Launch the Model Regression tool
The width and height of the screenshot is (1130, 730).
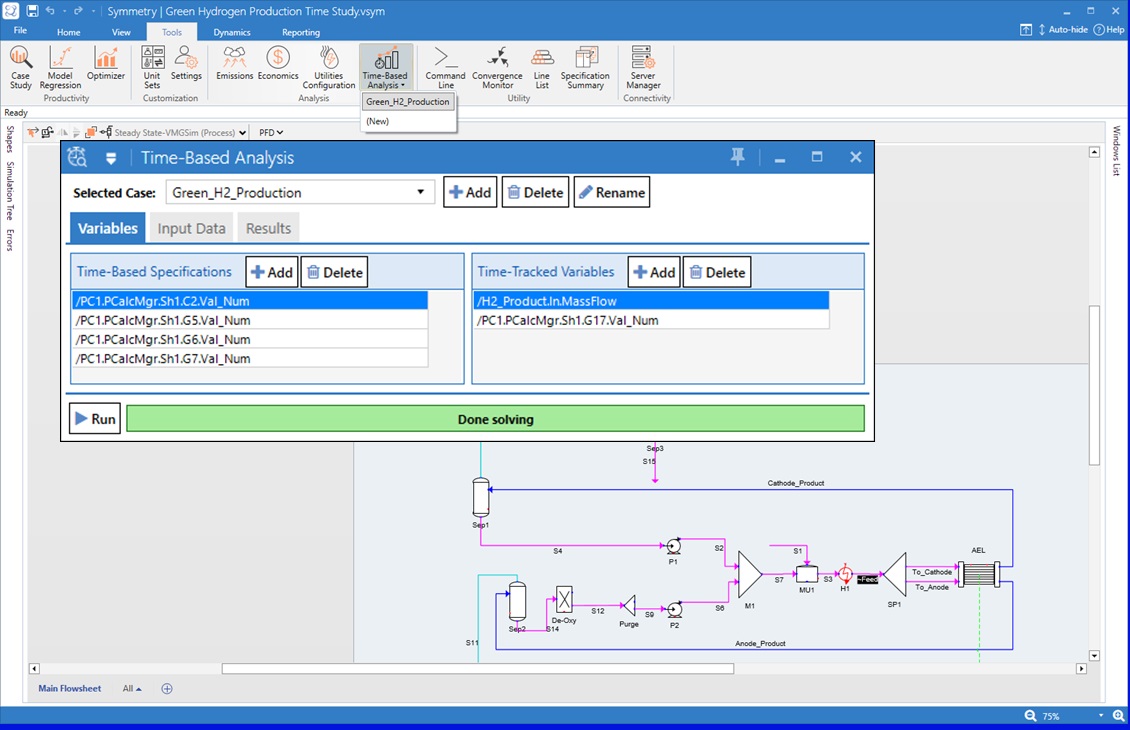click(x=60, y=66)
